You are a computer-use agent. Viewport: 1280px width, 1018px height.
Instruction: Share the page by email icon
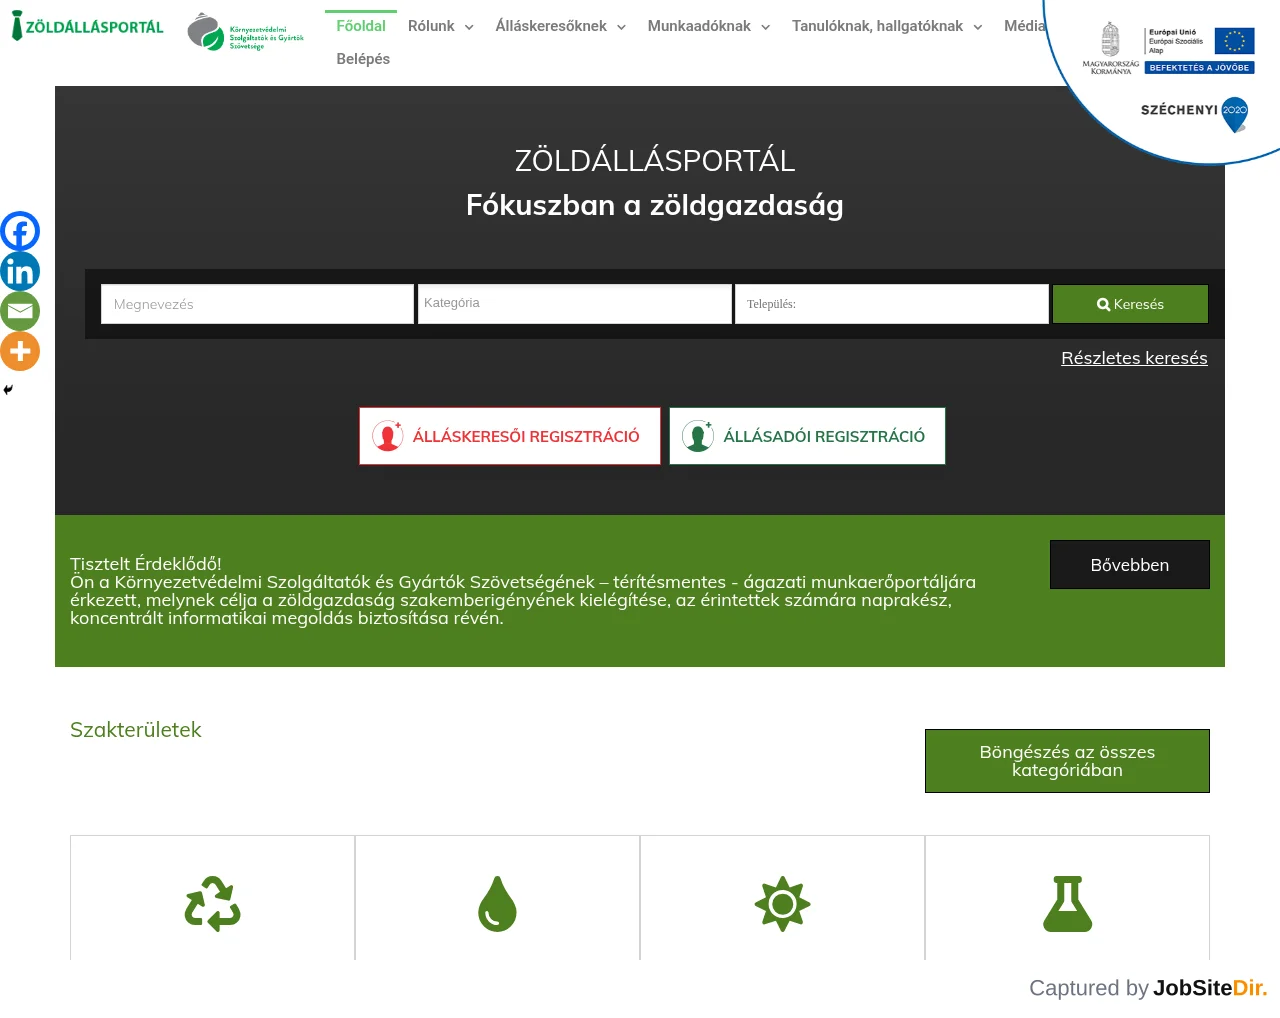20,311
